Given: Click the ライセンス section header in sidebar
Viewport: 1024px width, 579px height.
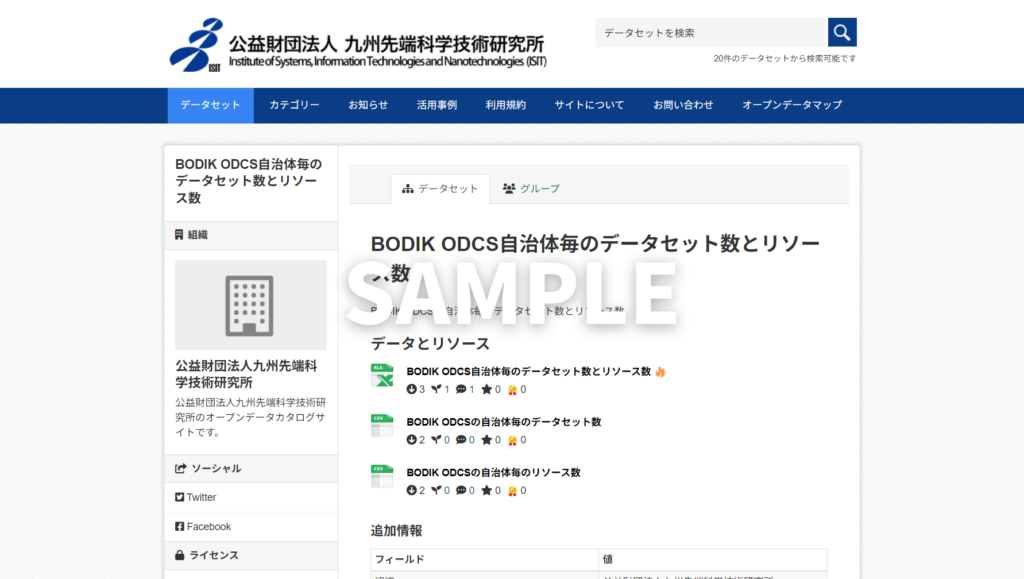Looking at the screenshot, I should pos(251,556).
